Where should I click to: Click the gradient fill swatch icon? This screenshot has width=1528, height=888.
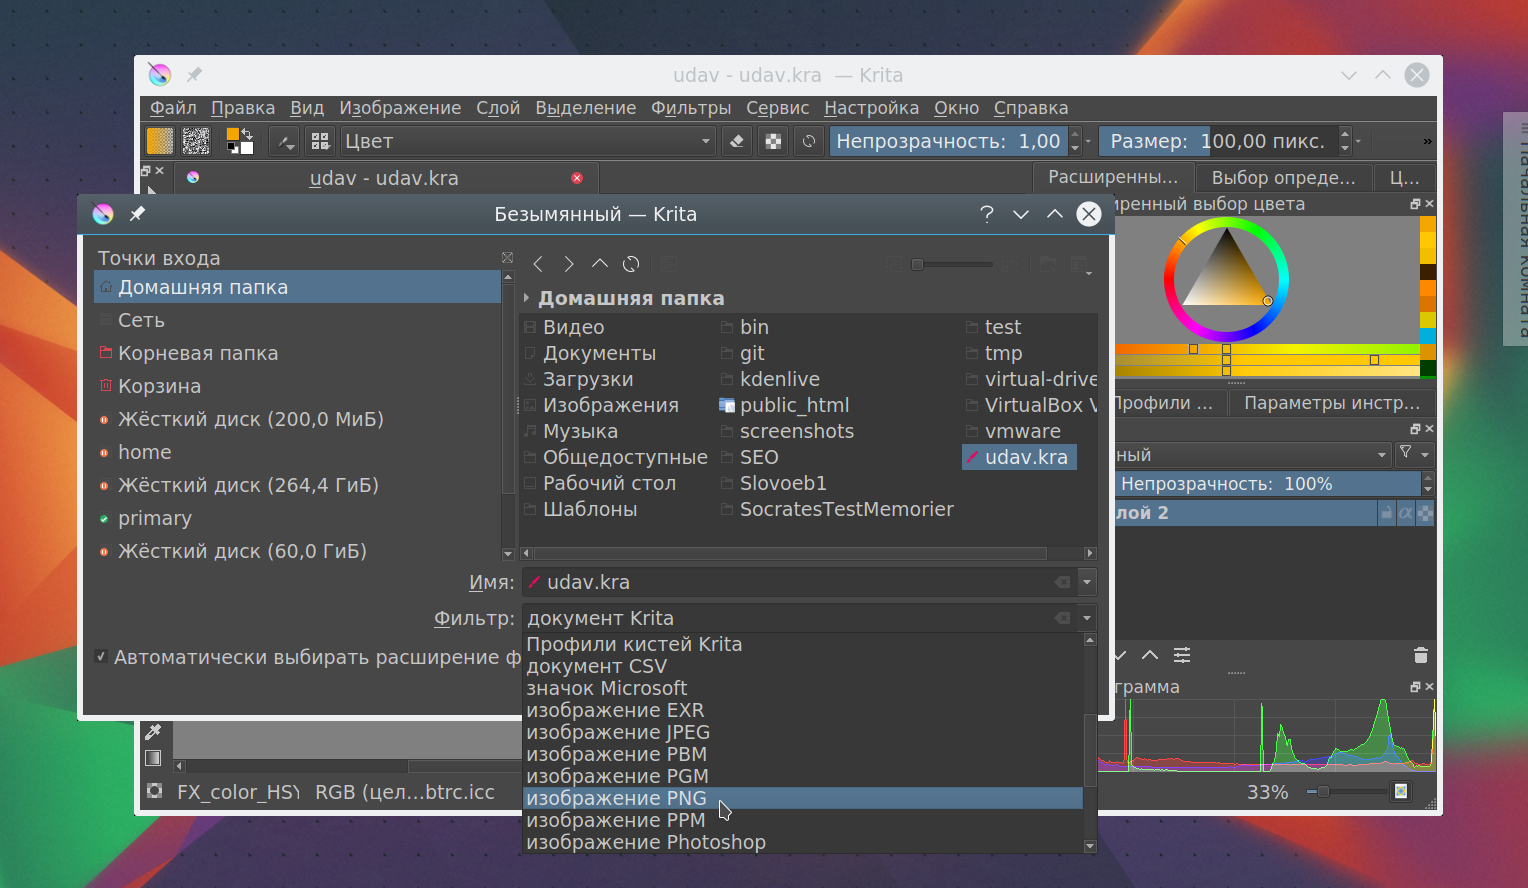click(x=160, y=141)
